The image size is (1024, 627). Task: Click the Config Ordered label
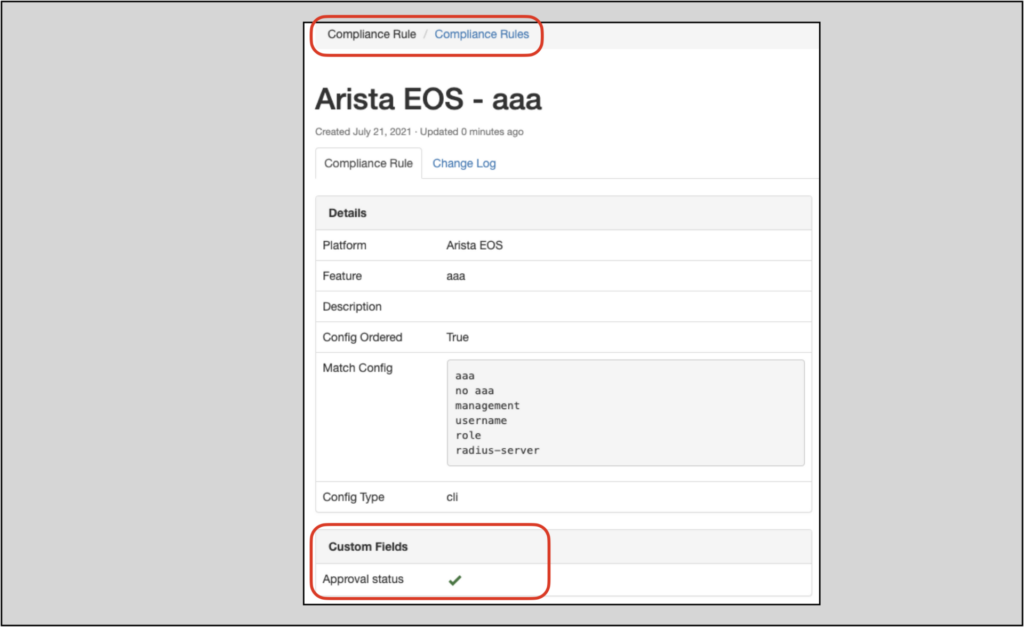[x=362, y=338]
